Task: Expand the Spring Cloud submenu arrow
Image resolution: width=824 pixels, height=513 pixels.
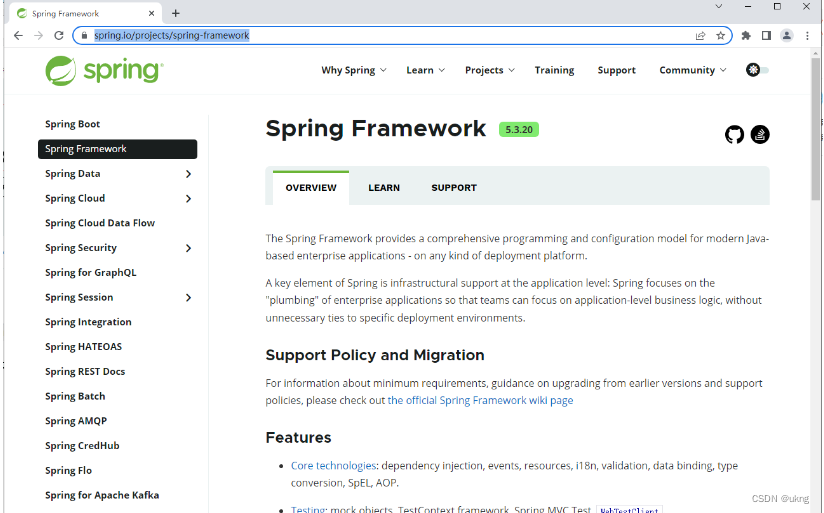Action: pos(188,199)
